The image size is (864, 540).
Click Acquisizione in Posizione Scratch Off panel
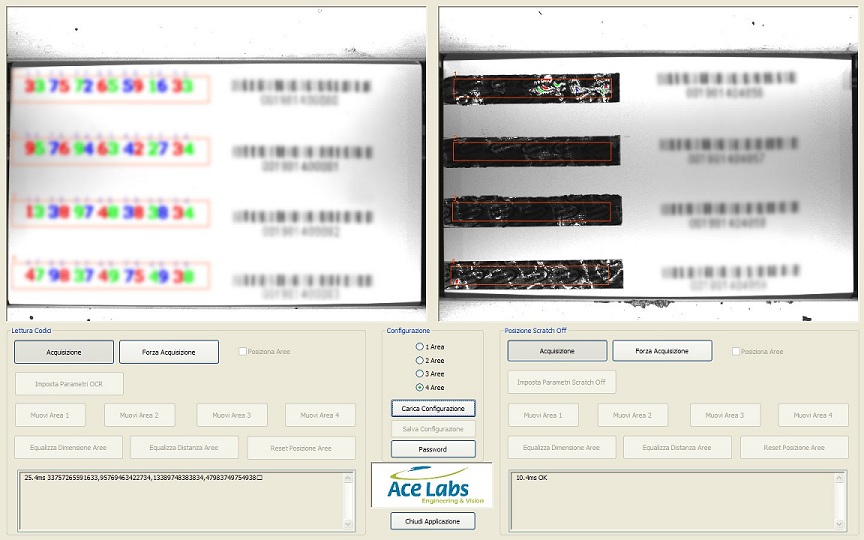coord(557,351)
